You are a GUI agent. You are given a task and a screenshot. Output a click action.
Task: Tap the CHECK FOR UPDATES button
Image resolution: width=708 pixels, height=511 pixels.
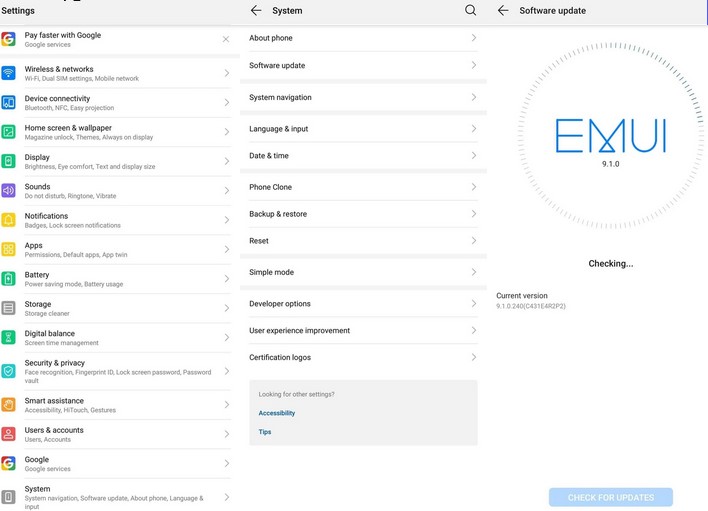[x=610, y=497]
